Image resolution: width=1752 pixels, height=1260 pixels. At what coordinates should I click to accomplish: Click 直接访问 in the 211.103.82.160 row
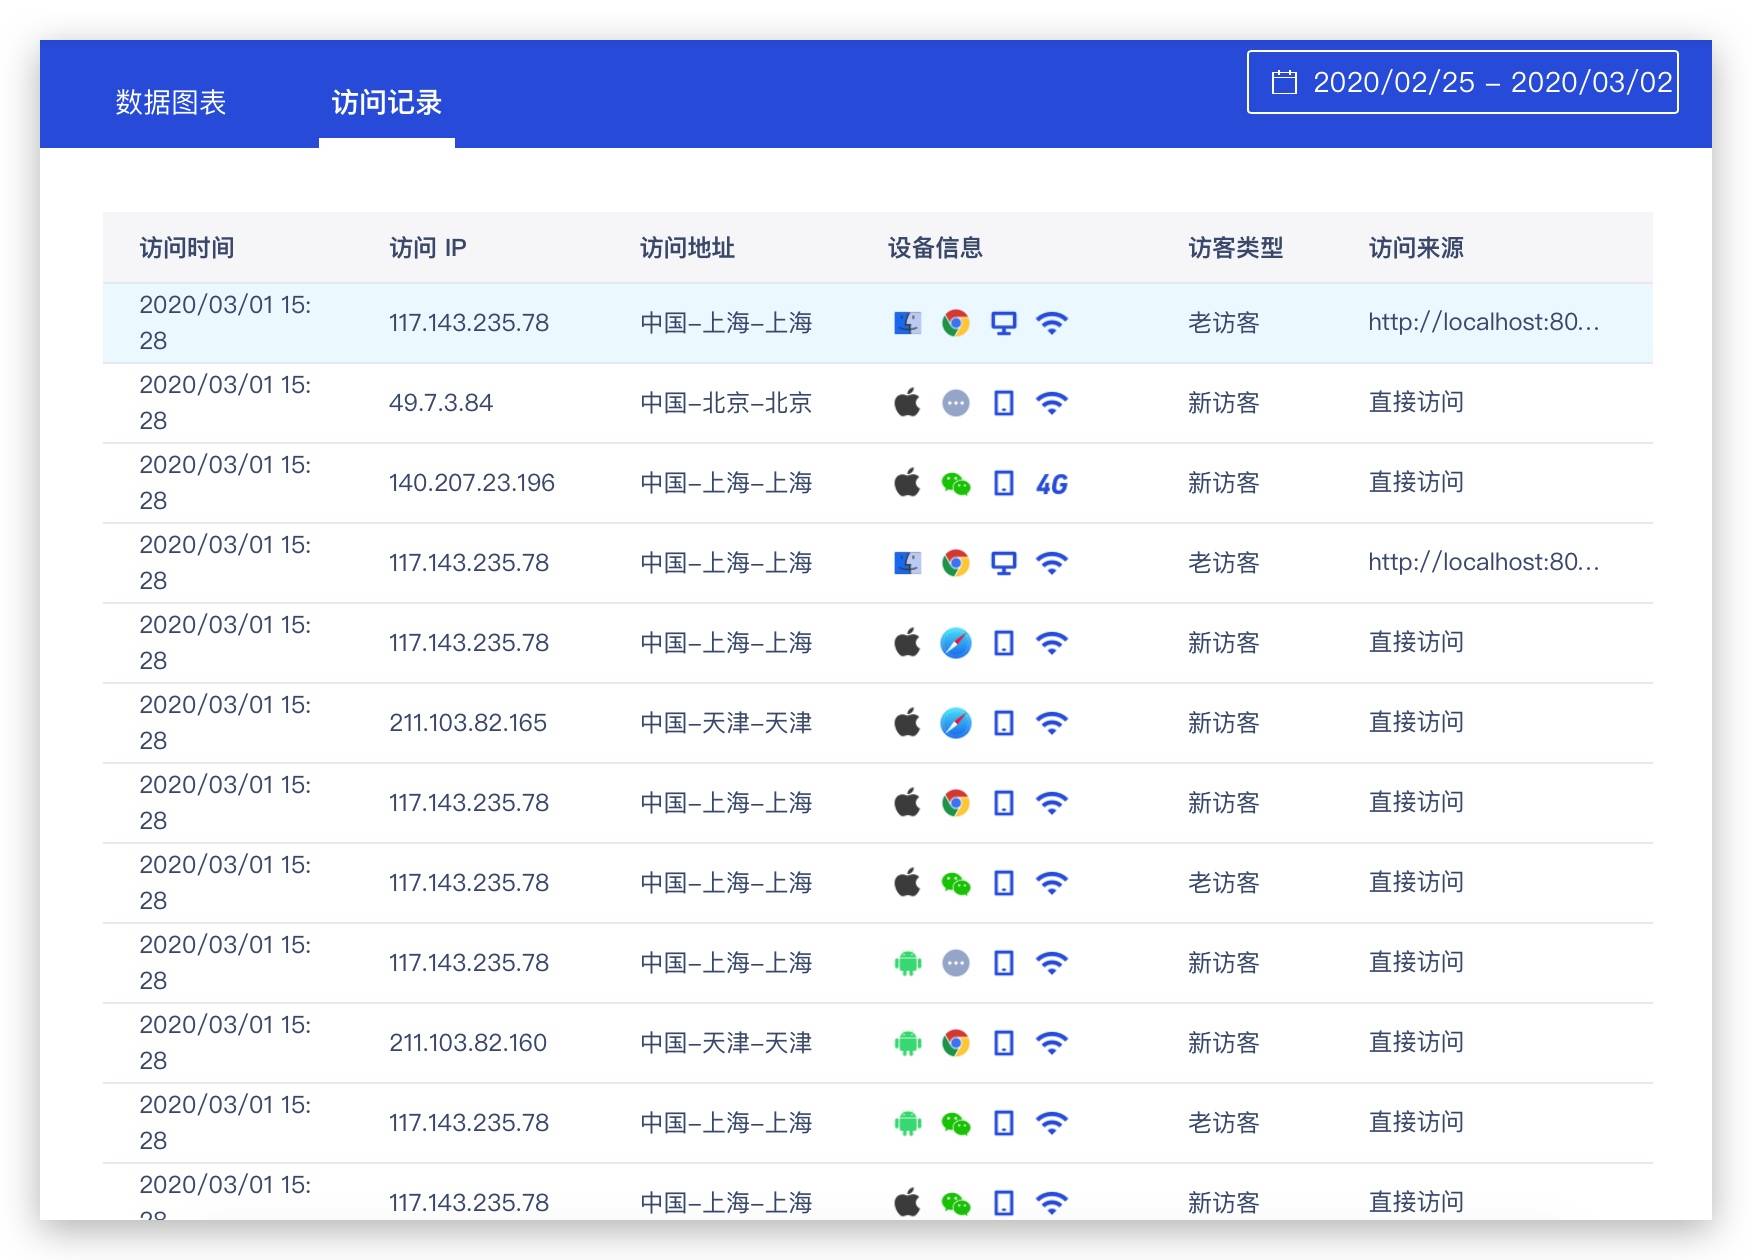[x=1416, y=1042]
